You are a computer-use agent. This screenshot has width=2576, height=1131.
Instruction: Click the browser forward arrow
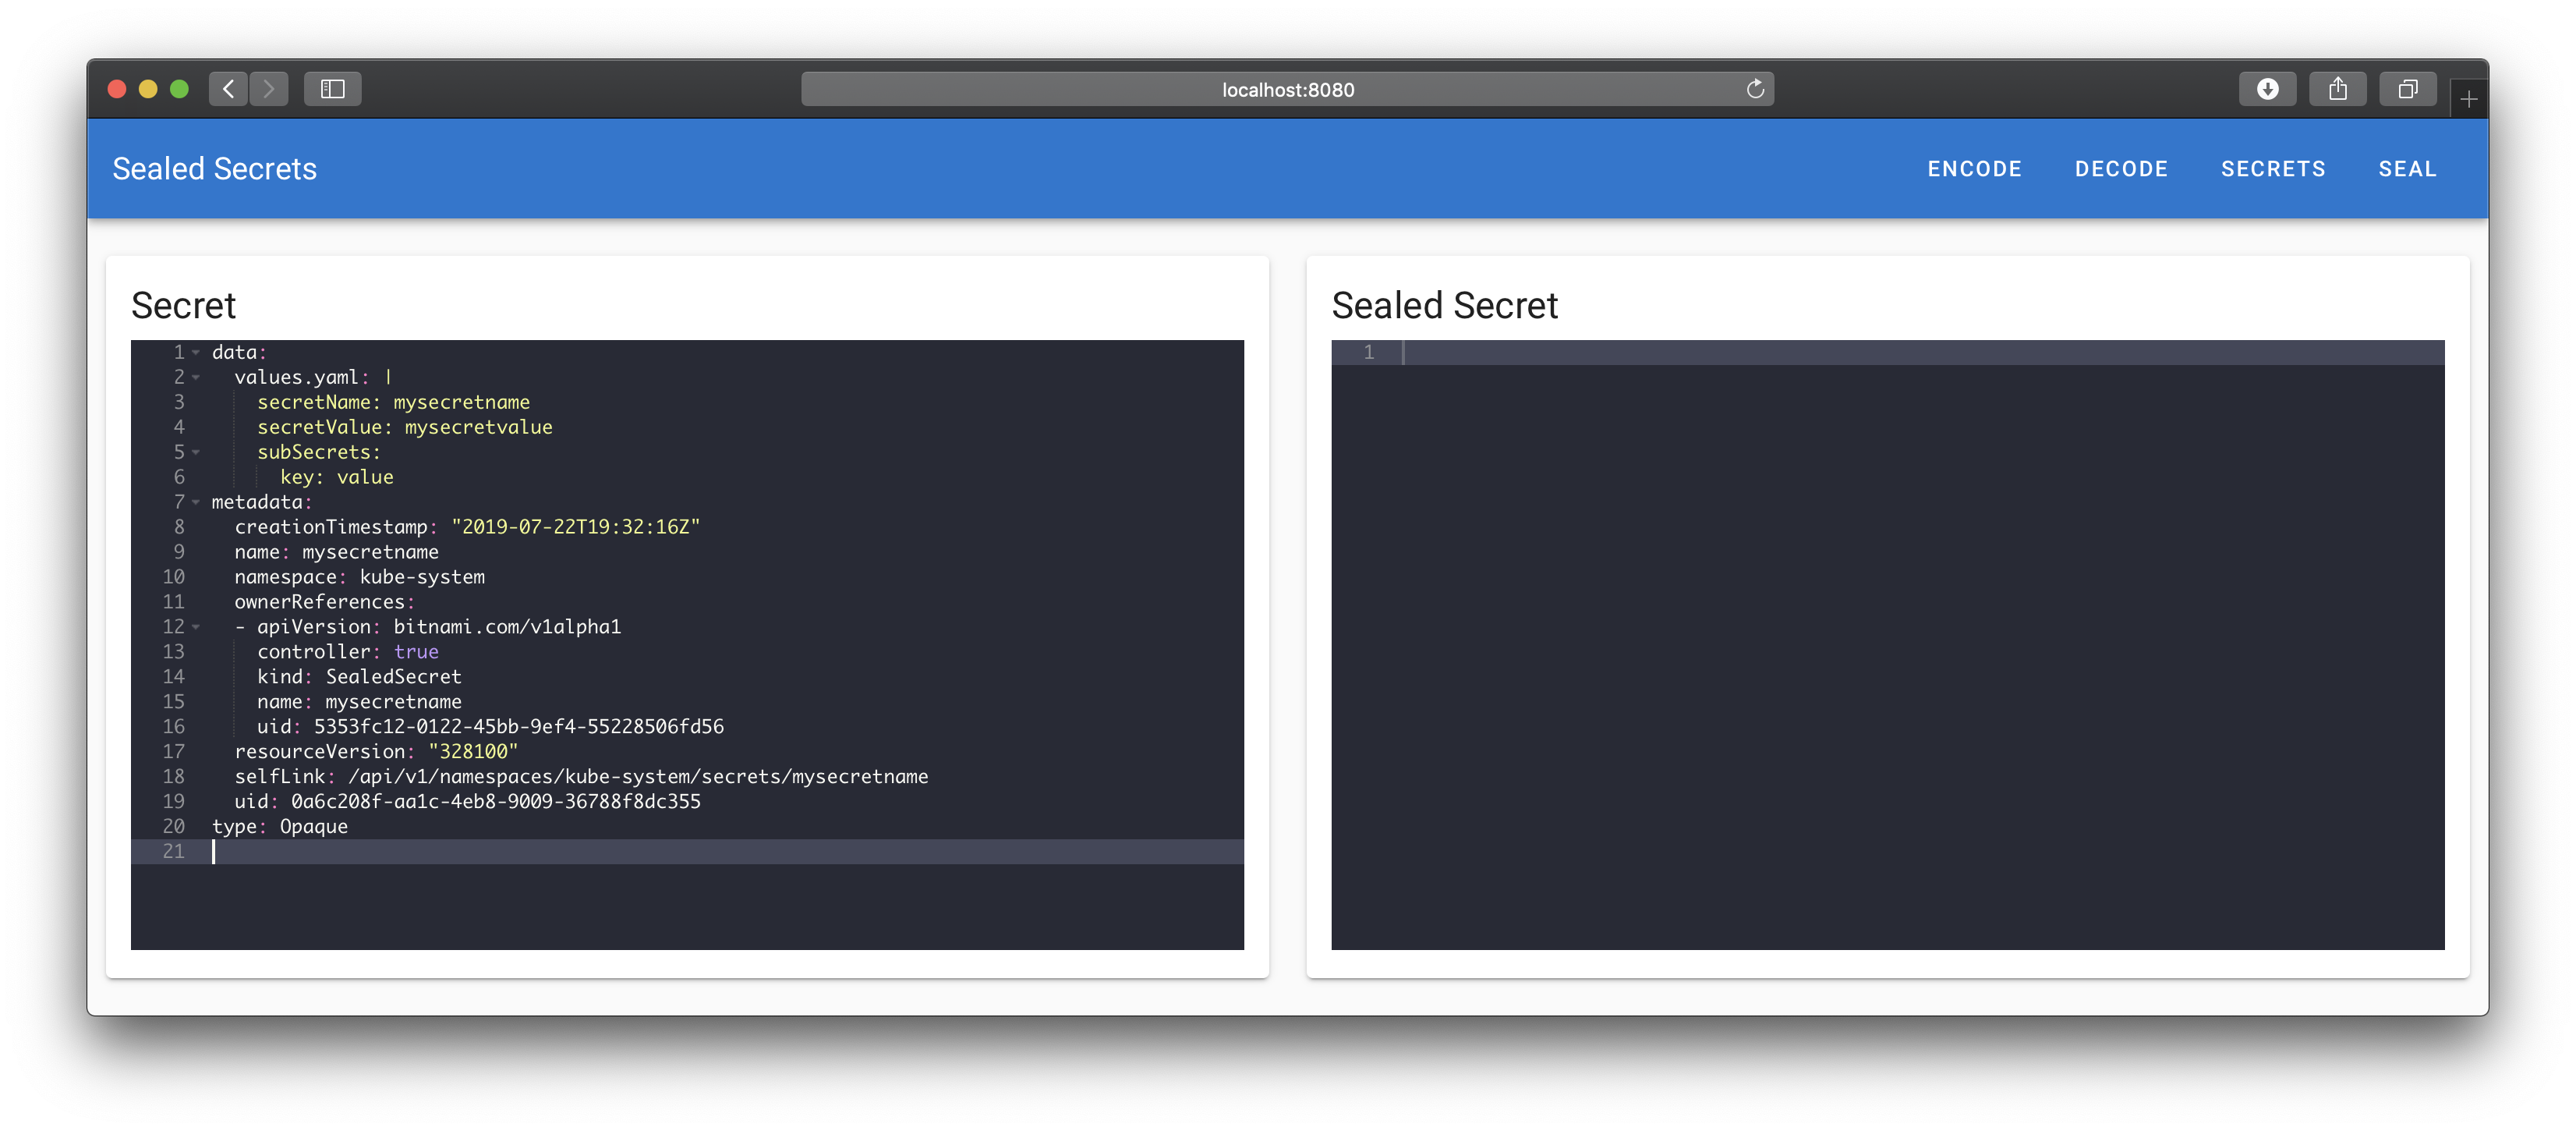click(268, 89)
